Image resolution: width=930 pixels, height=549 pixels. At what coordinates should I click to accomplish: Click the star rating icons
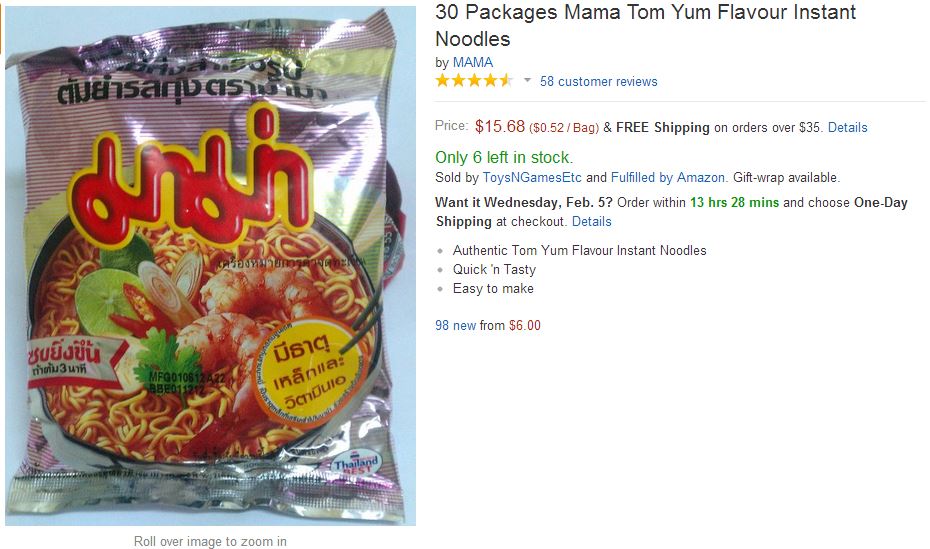[x=474, y=81]
